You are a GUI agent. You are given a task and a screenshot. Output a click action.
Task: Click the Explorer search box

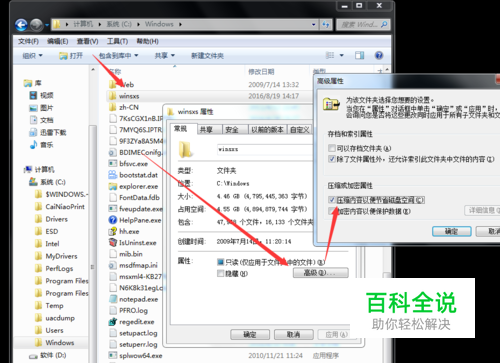(363, 24)
